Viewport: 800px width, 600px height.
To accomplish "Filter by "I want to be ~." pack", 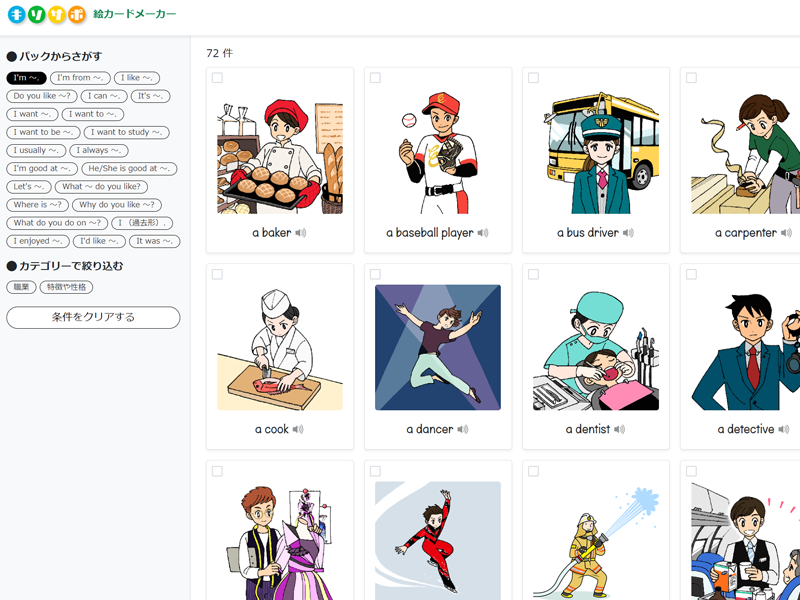I will (43, 132).
